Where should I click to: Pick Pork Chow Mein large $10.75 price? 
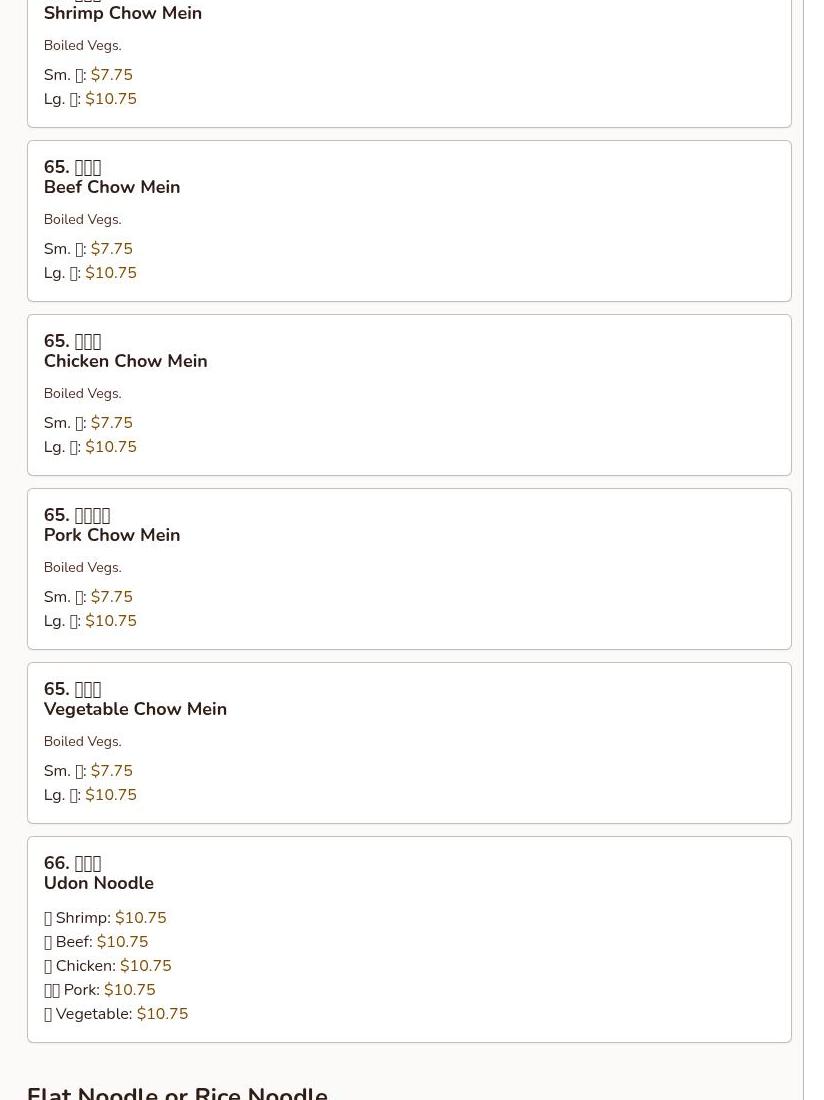tap(111, 620)
